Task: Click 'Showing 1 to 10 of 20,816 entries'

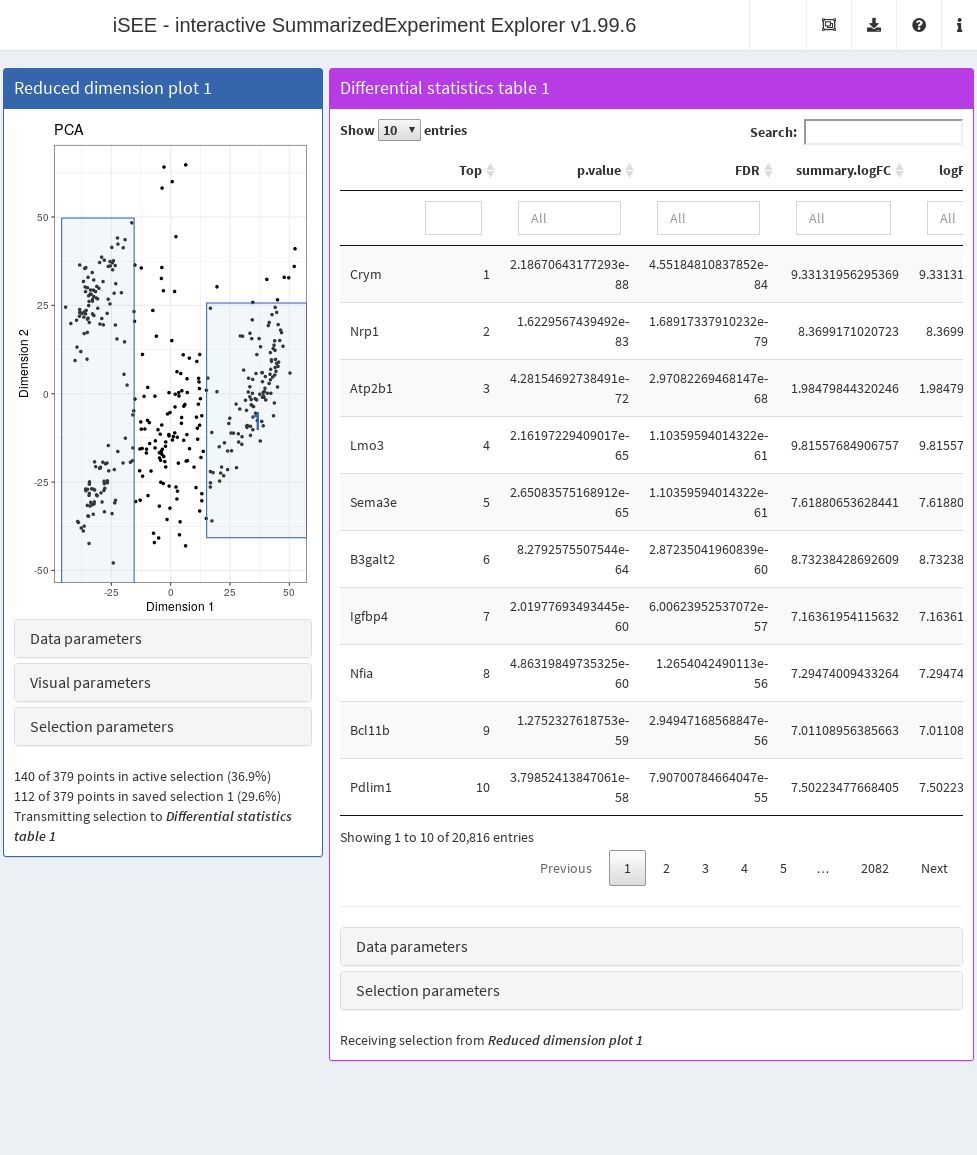Action: 437,838
